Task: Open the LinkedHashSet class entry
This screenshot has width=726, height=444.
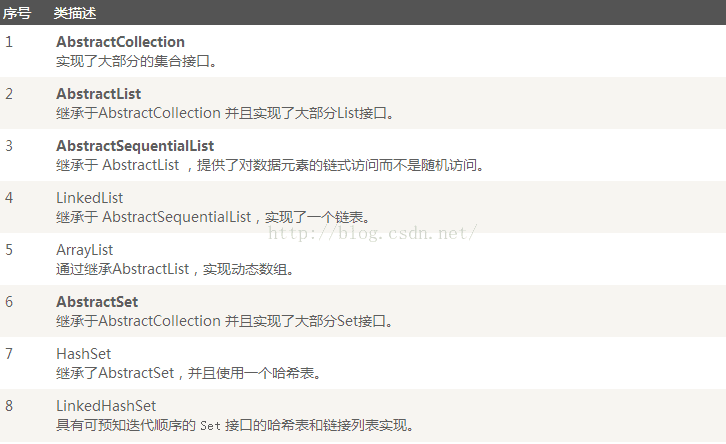Action: pyautogui.click(x=106, y=406)
